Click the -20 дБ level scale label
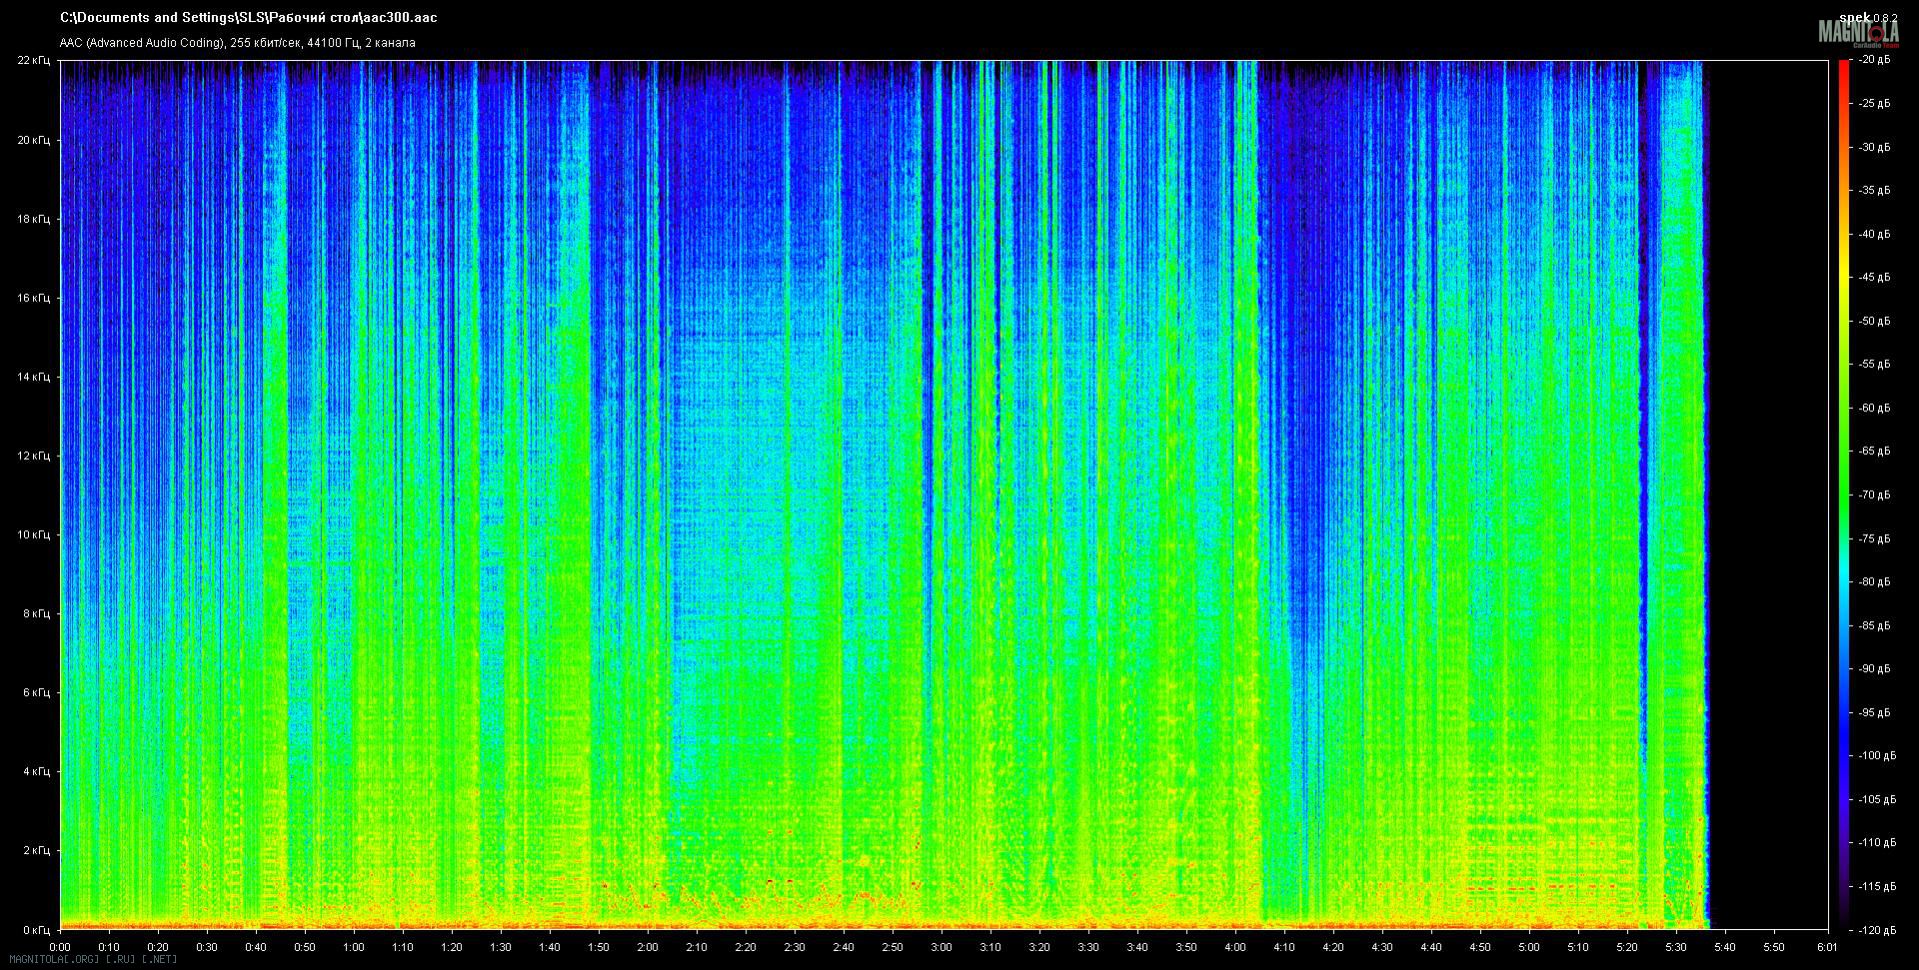This screenshot has height=970, width=1919. click(1874, 60)
